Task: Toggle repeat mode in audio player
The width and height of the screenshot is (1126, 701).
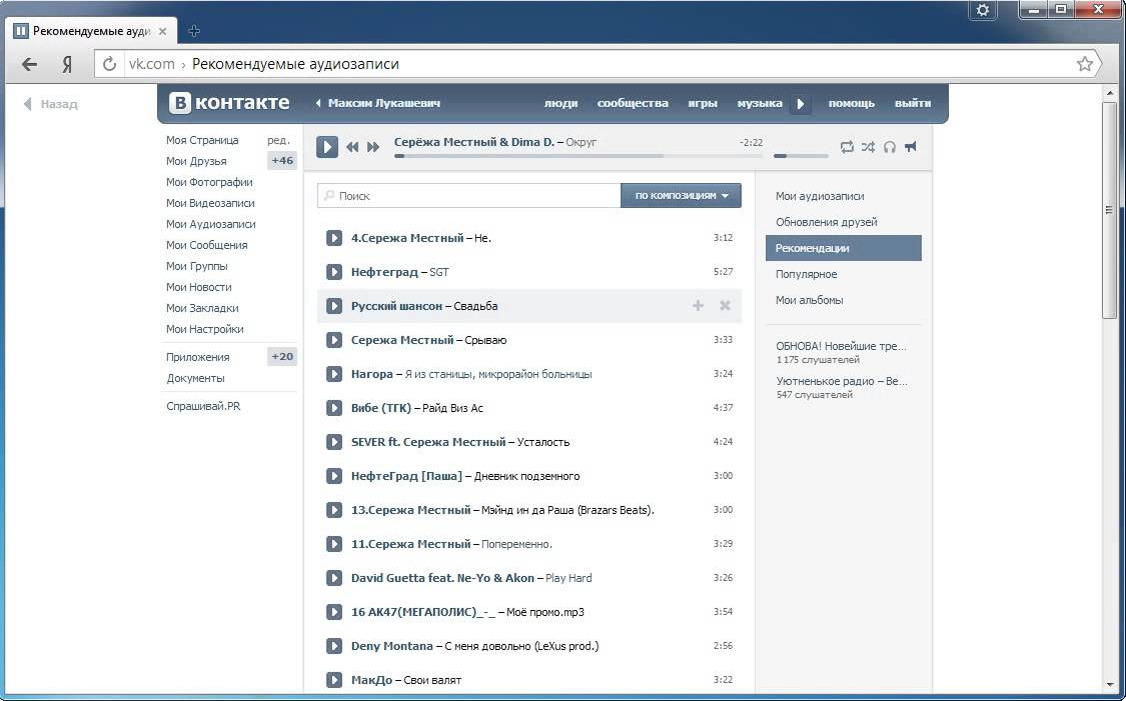Action: pos(847,147)
